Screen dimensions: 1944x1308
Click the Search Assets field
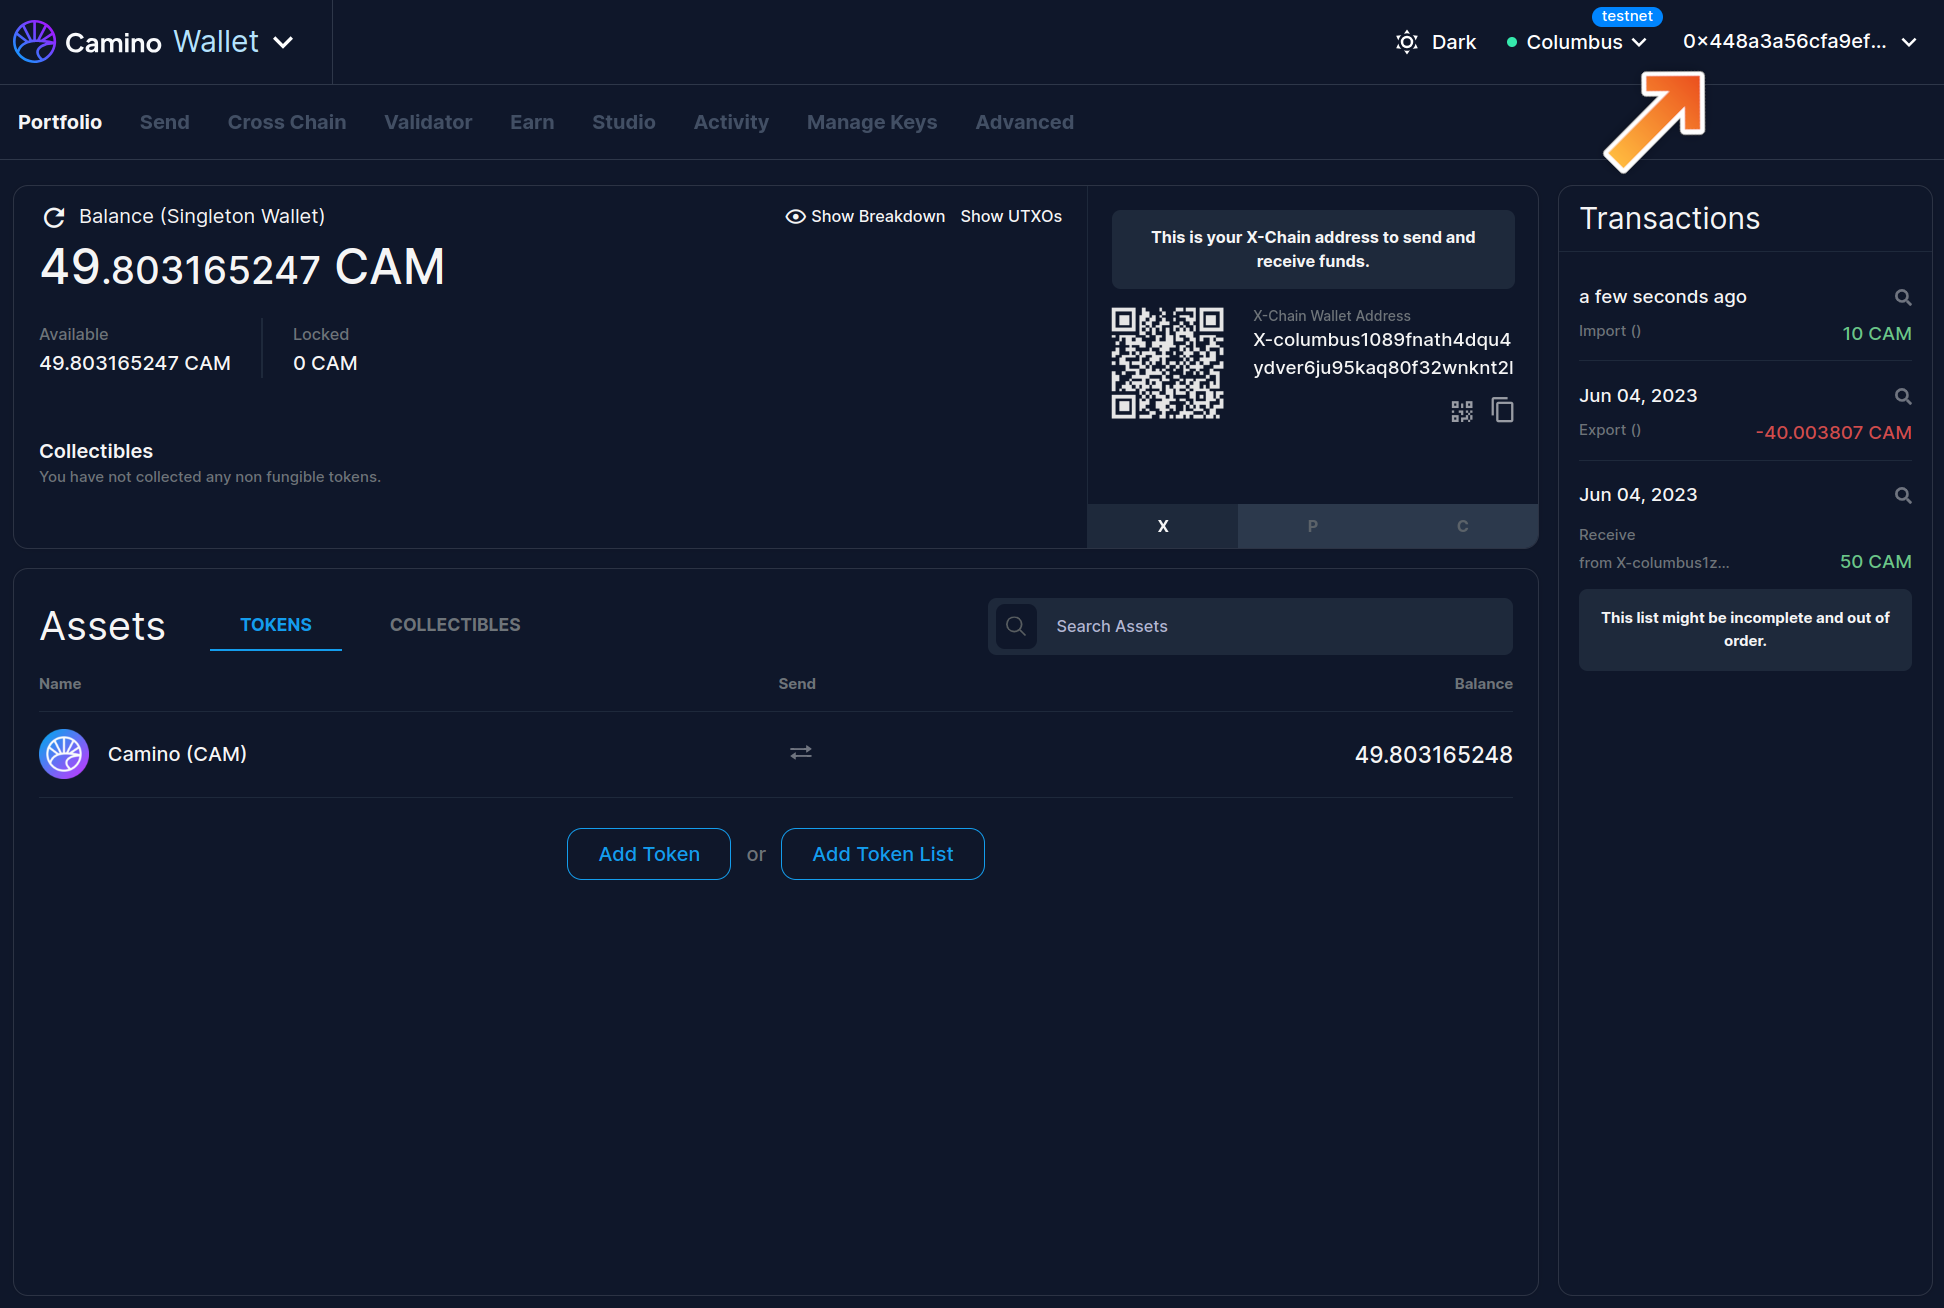point(1270,626)
